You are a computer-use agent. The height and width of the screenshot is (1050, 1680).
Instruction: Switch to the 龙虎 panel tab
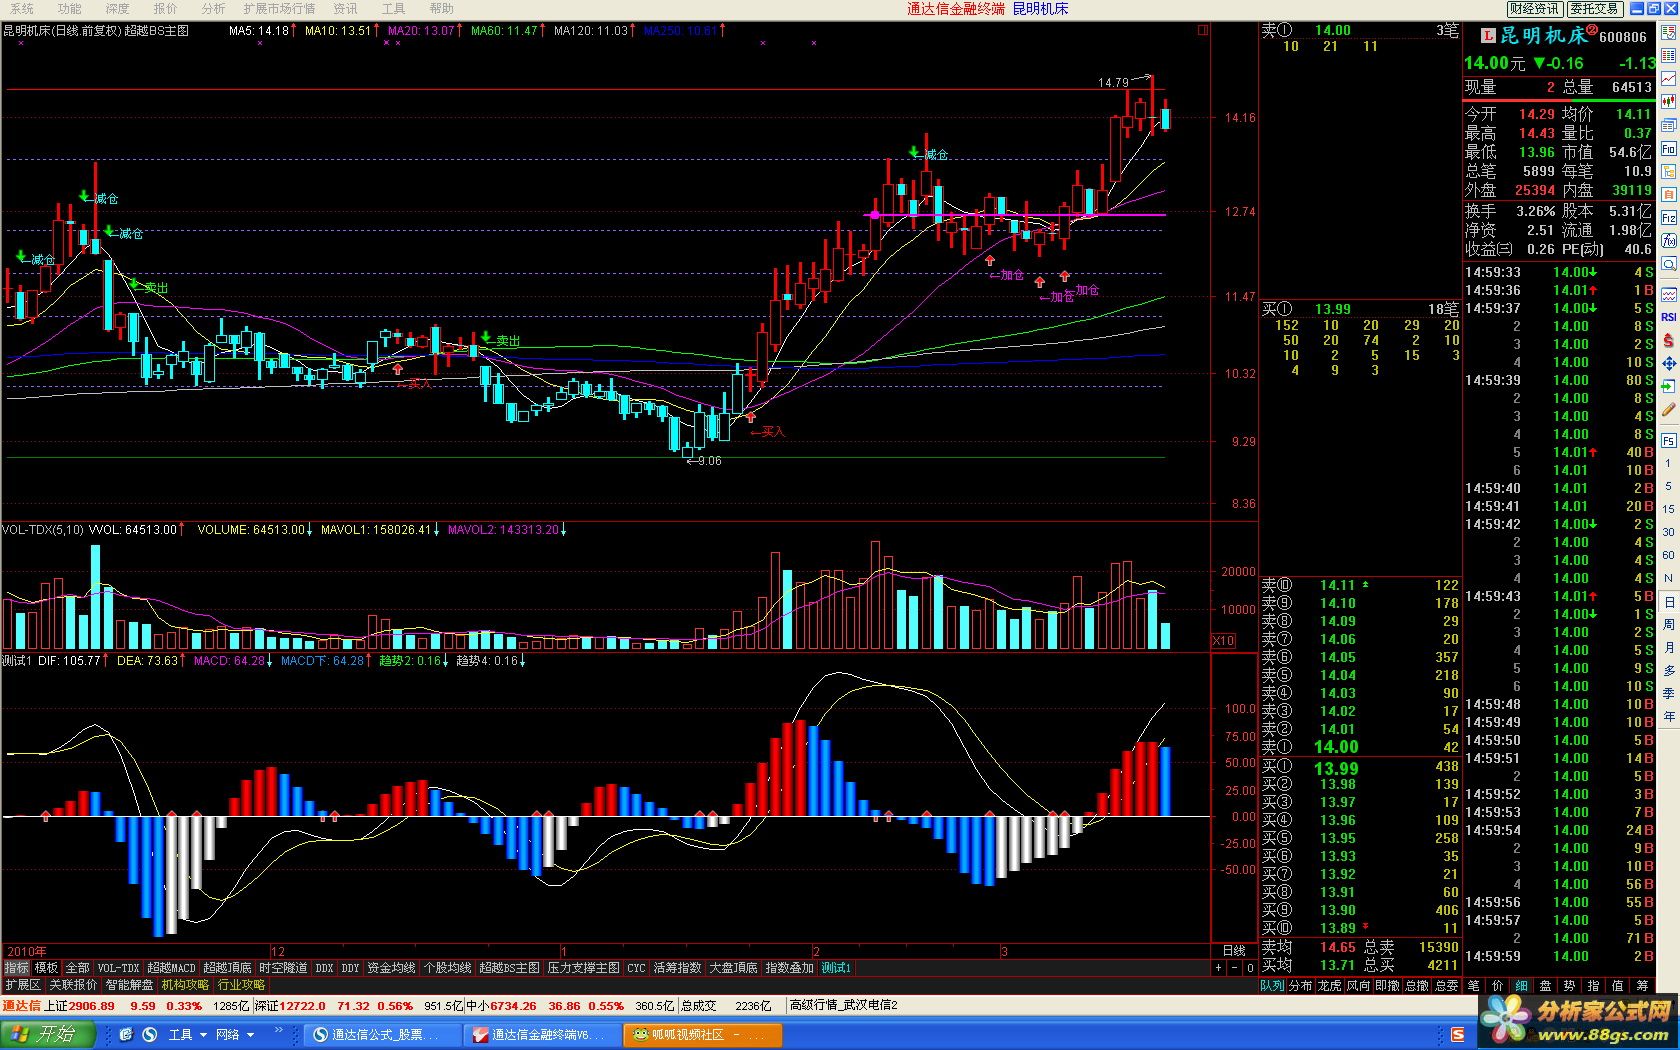[x=1329, y=985]
